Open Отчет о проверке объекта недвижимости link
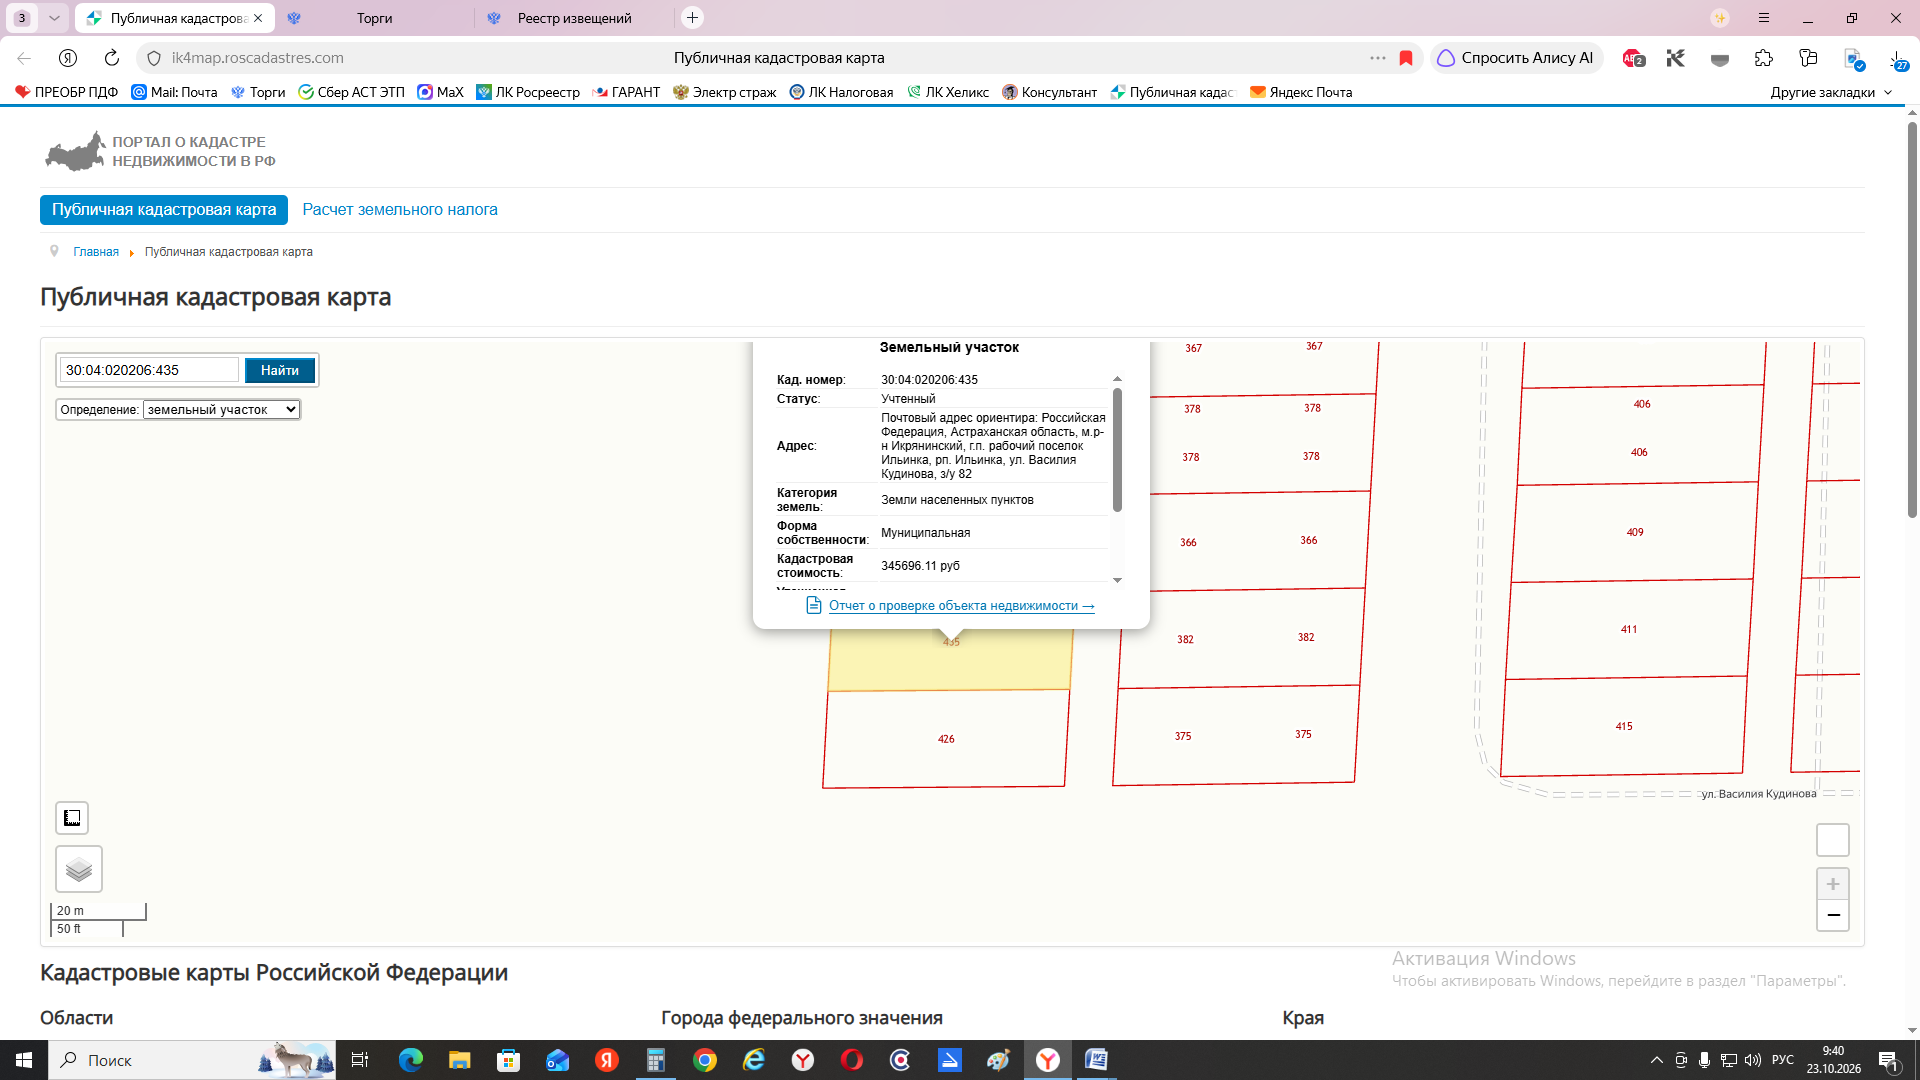 coord(961,606)
